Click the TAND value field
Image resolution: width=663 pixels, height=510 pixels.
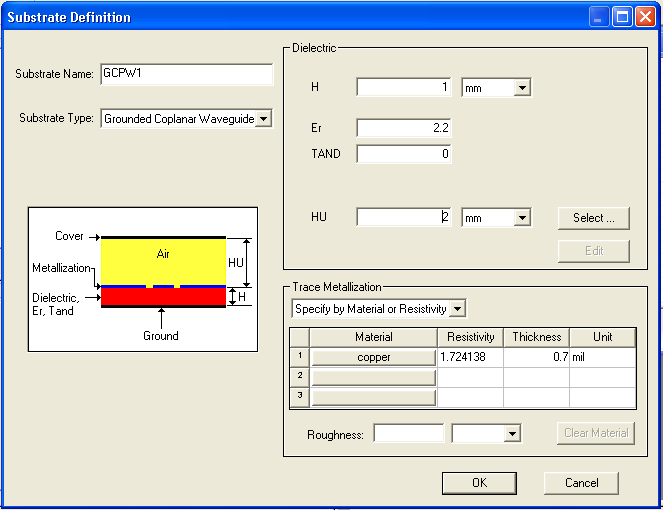[x=403, y=154]
